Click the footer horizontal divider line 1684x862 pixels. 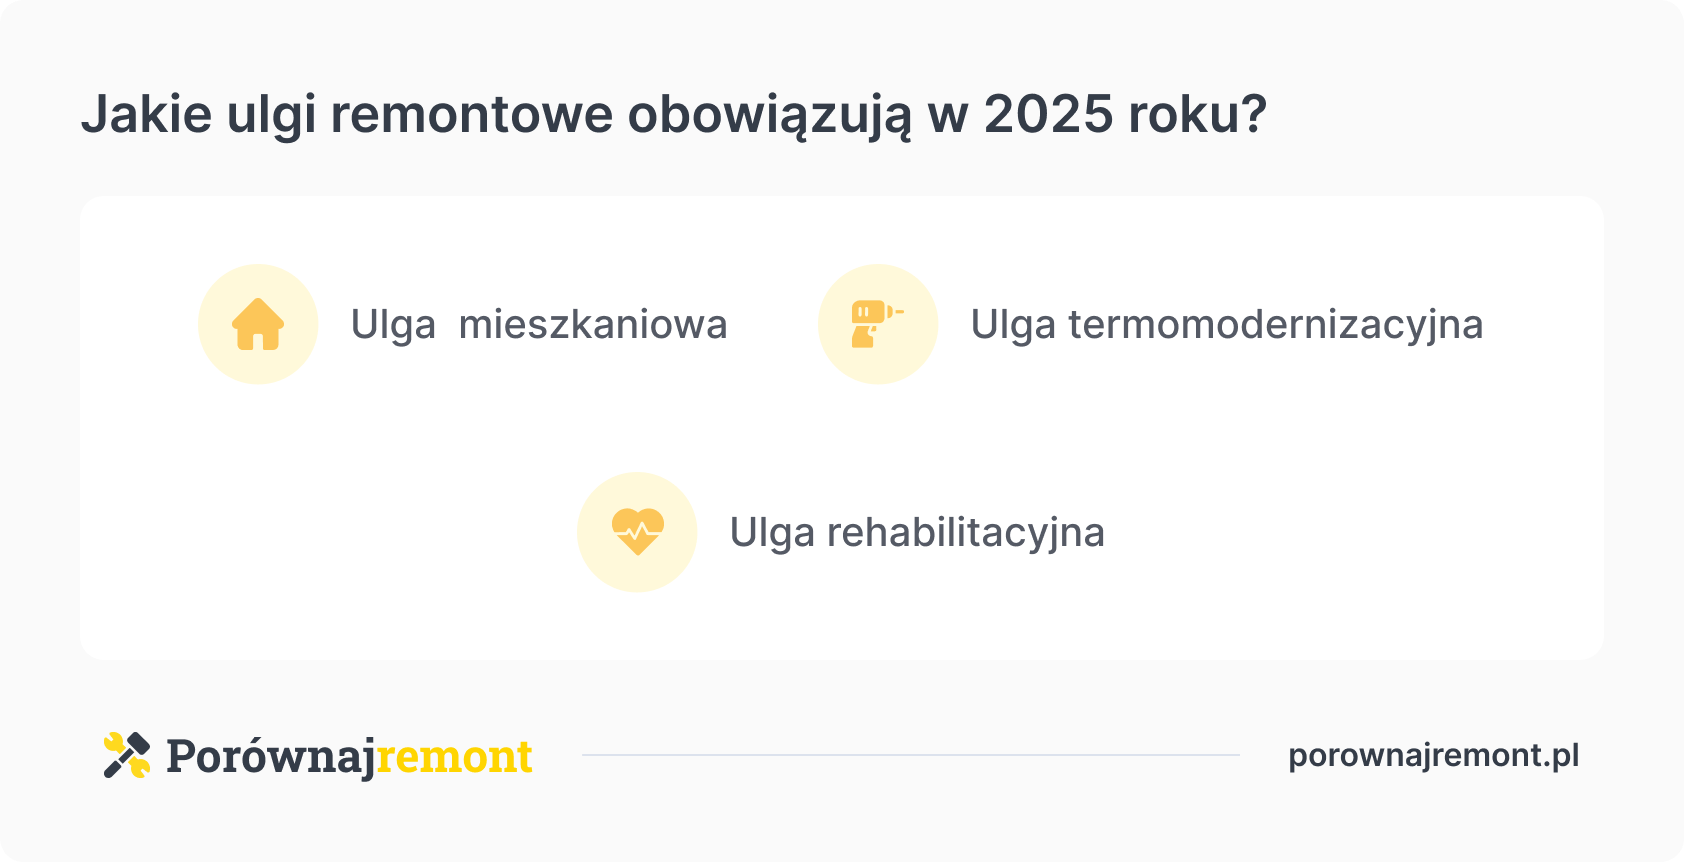910,755
